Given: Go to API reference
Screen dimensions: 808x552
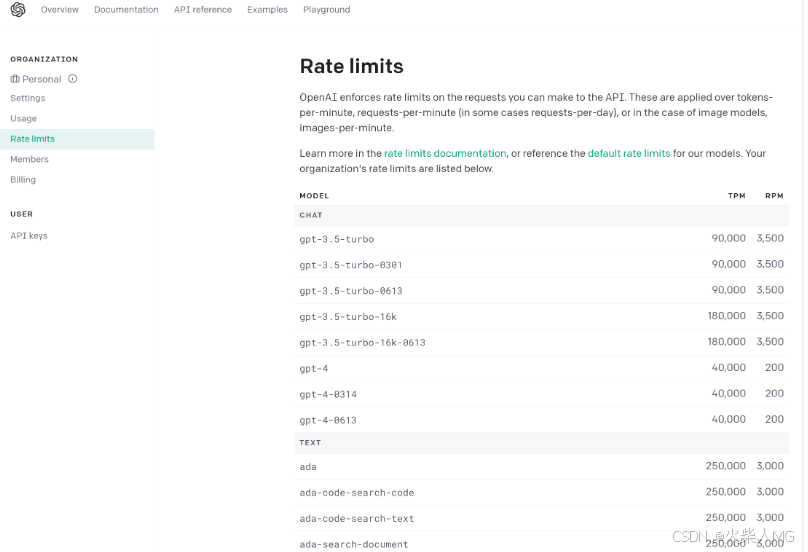Looking at the screenshot, I should (203, 10).
